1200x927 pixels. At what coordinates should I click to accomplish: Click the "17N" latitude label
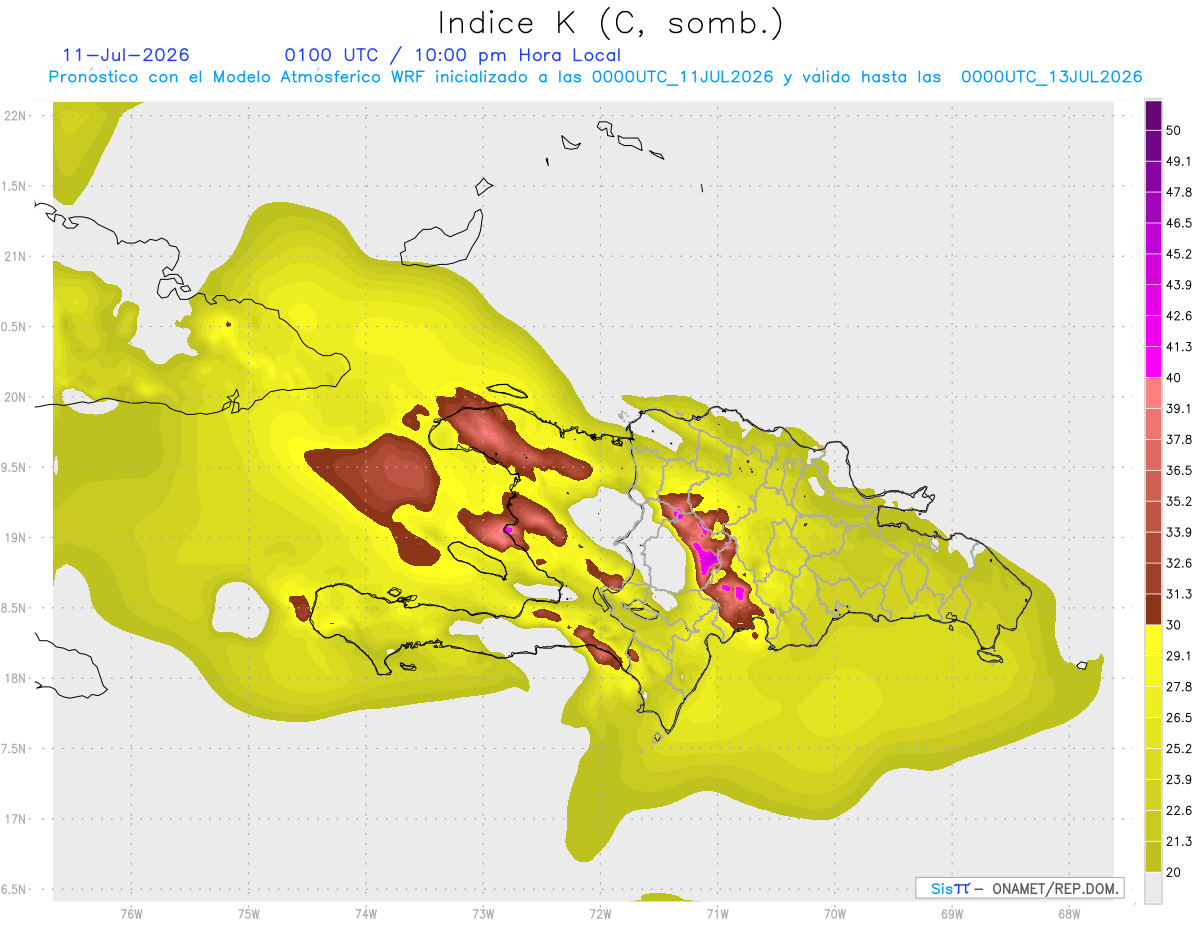(15, 819)
